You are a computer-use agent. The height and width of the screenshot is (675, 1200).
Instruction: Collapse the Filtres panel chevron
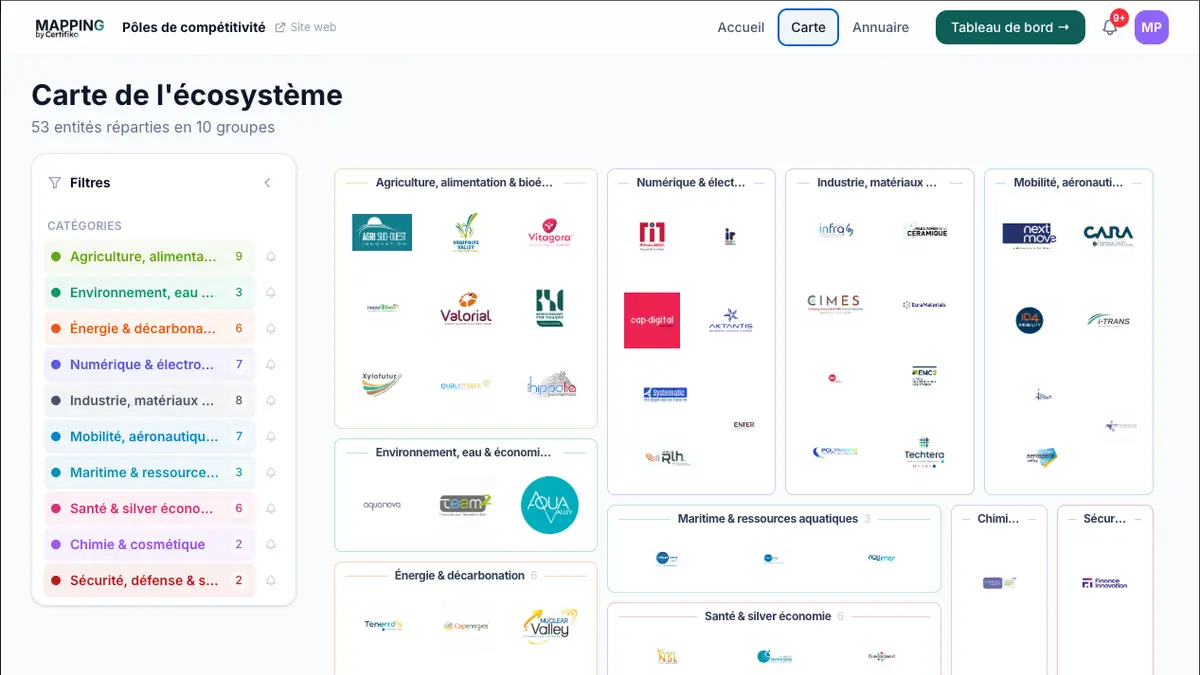point(267,183)
